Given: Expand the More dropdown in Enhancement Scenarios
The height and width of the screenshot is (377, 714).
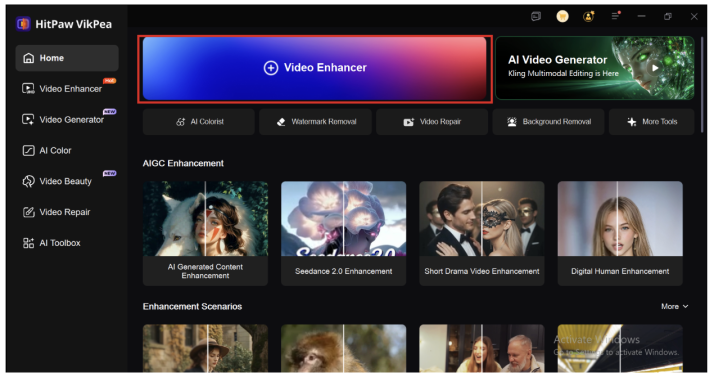Looking at the screenshot, I should (674, 306).
